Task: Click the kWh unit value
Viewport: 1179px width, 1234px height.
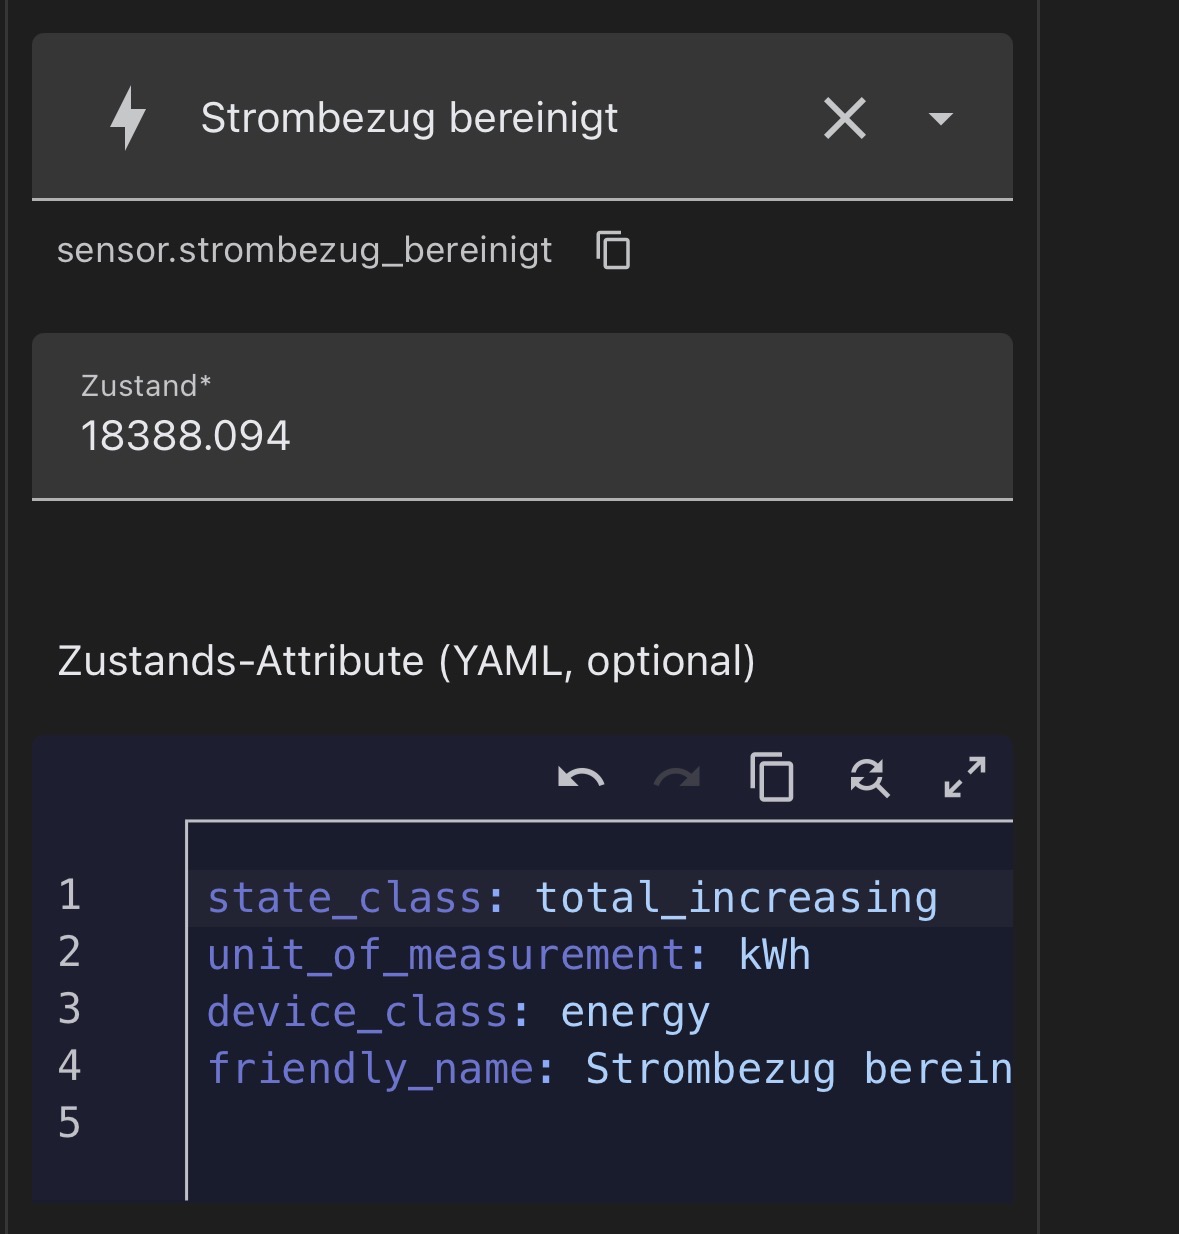Action: point(774,955)
